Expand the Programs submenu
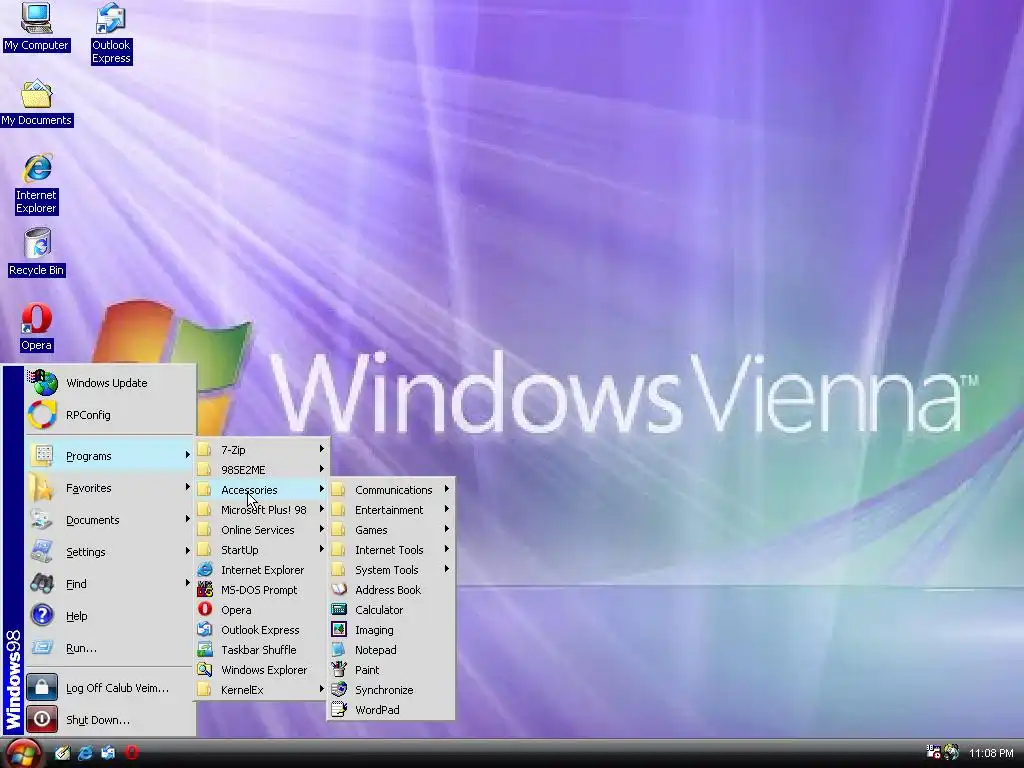Viewport: 1024px width, 768px height. [110, 456]
